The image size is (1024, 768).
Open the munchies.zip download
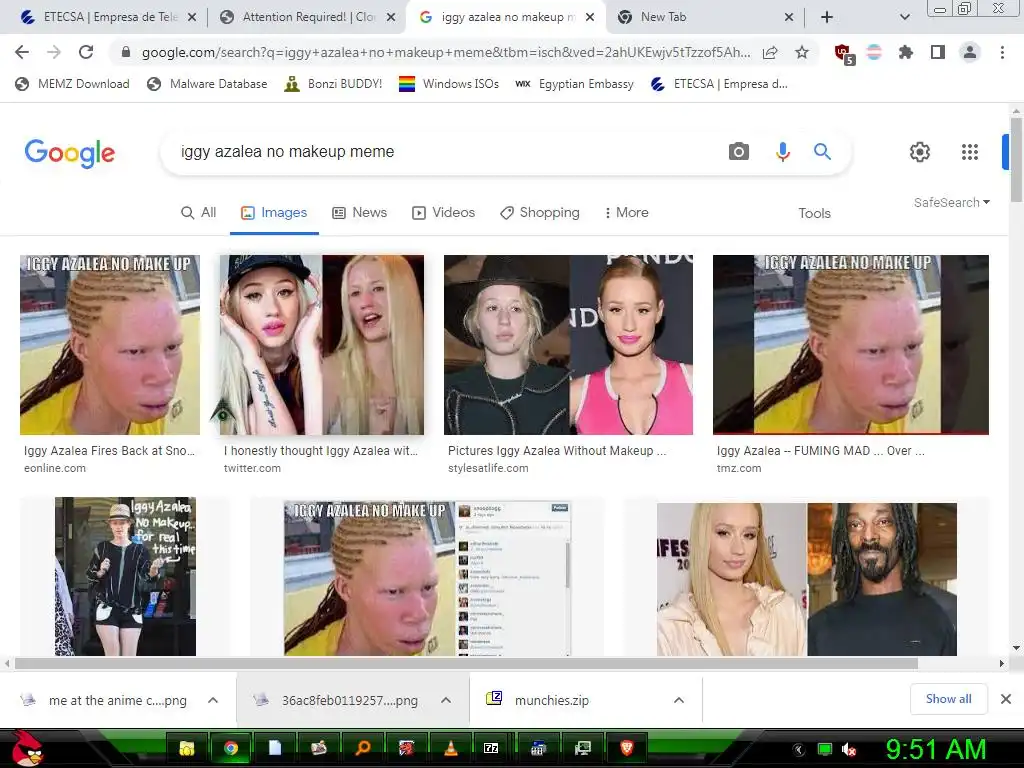click(x=551, y=700)
